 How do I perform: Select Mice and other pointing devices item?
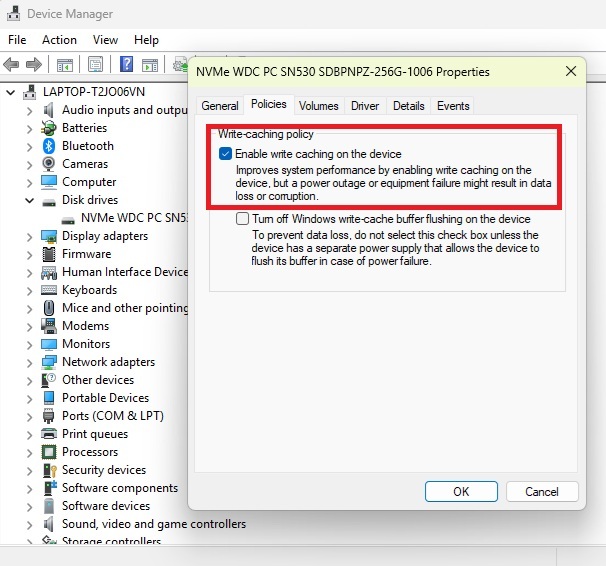[125, 308]
